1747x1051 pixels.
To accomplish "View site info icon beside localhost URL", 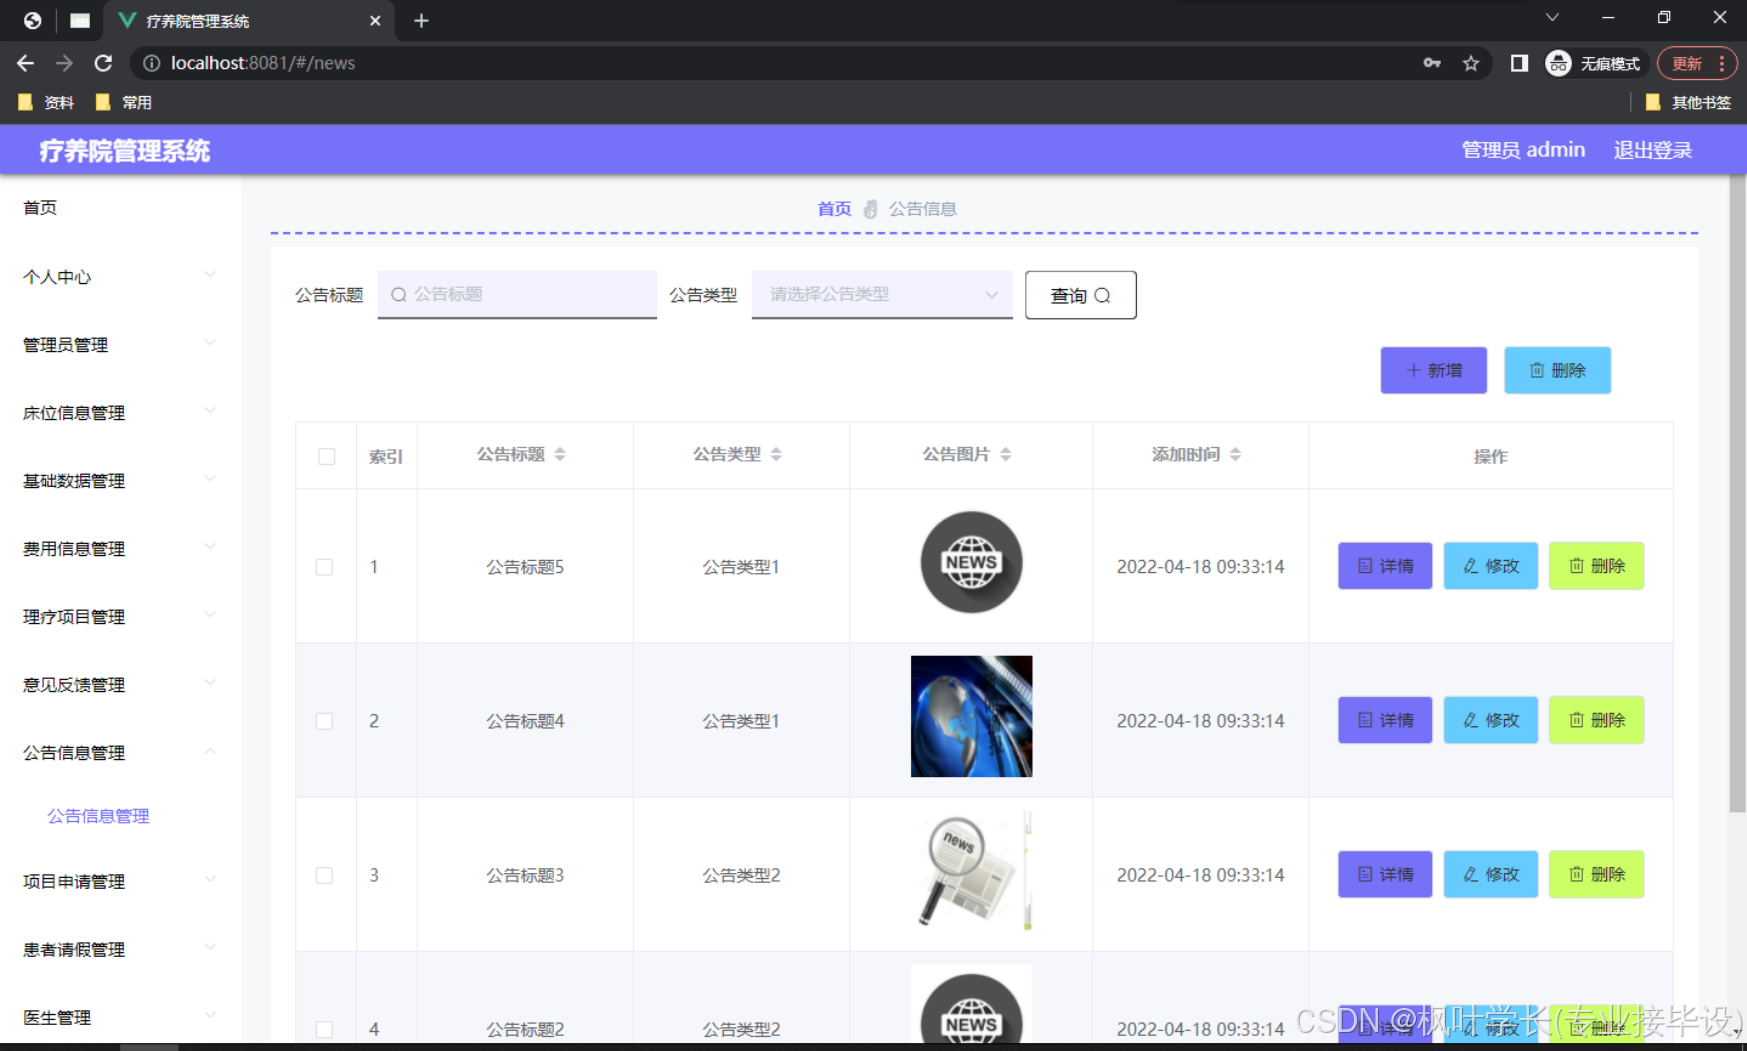I will (x=151, y=63).
